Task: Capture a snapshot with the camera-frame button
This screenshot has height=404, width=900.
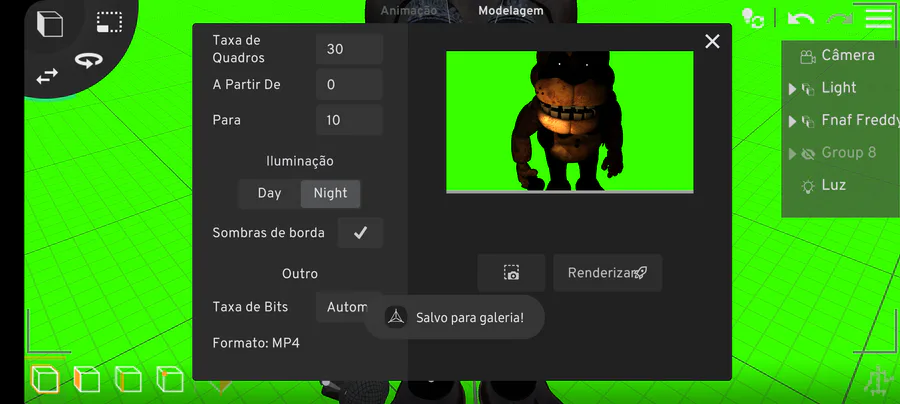Action: (x=511, y=273)
